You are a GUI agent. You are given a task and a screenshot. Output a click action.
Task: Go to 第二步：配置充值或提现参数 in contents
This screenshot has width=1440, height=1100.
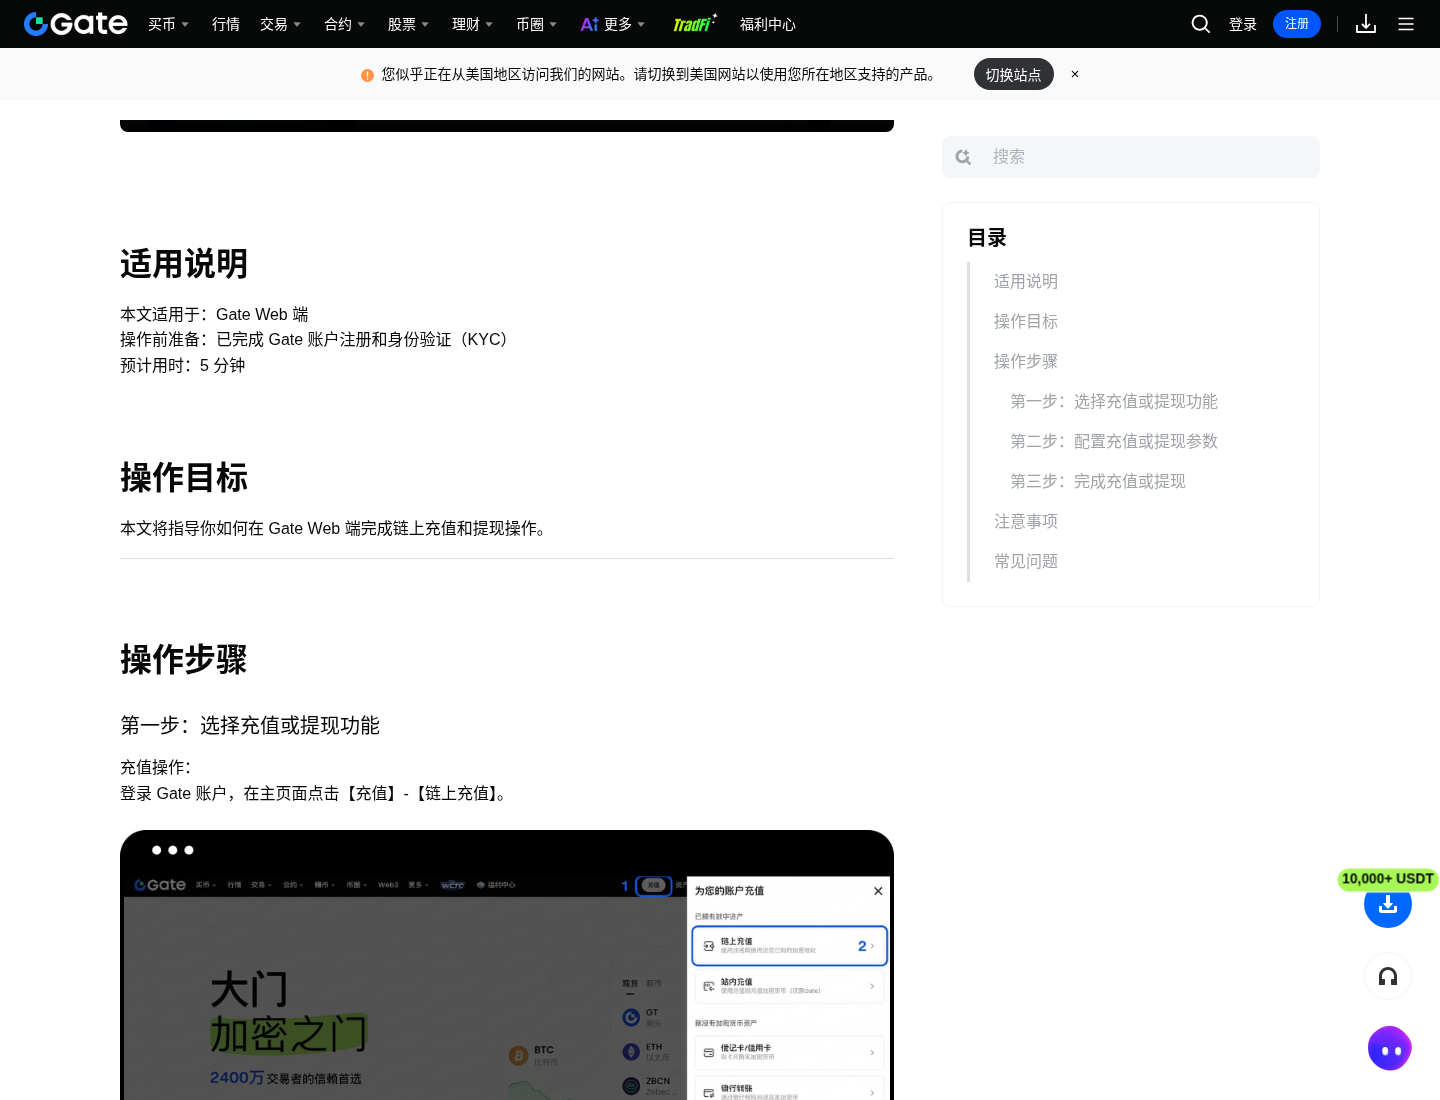pos(1114,442)
